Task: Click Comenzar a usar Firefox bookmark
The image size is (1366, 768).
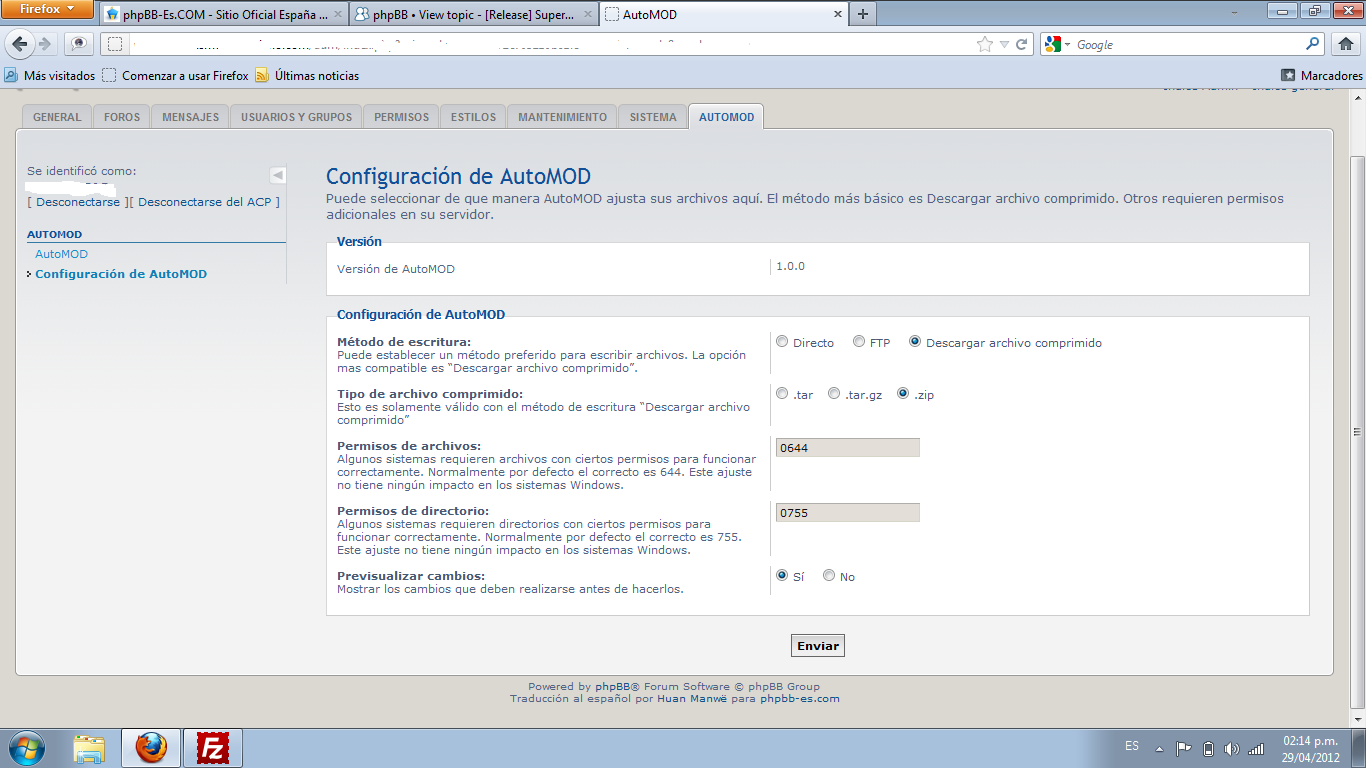Action: (175, 75)
